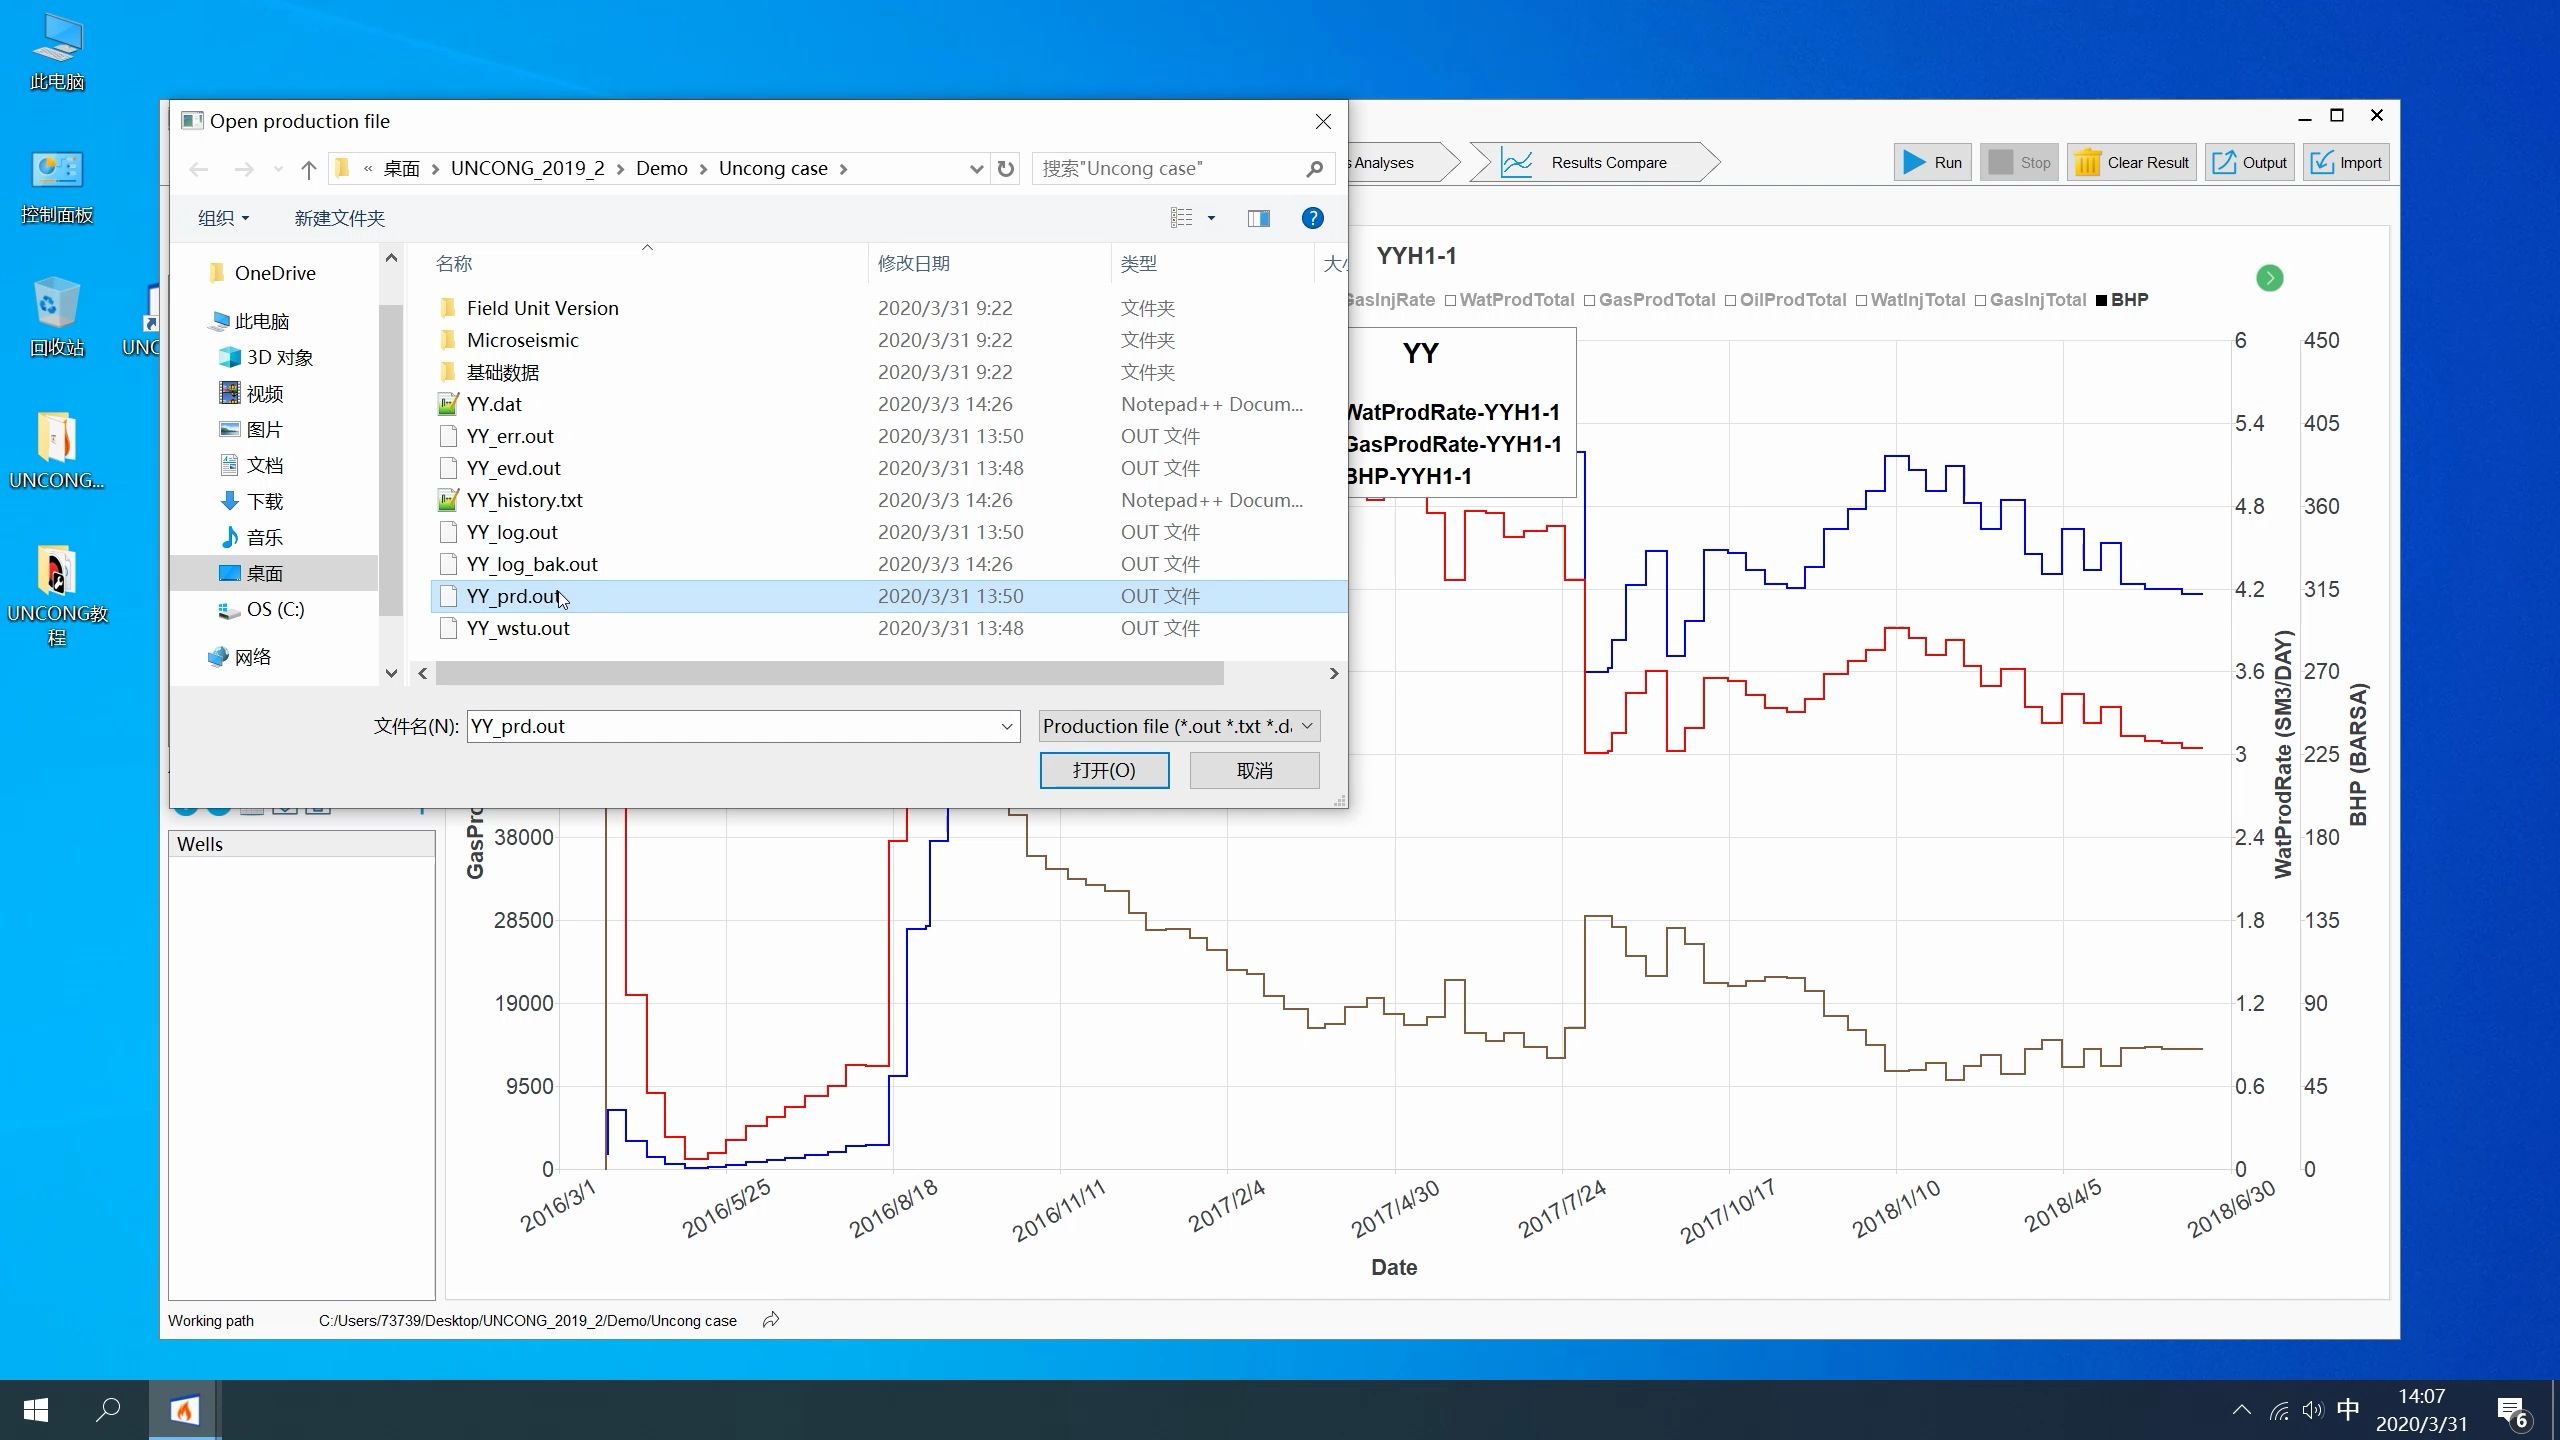Viewport: 2560px width, 1440px height.
Task: Click green next-arrow circle in chart legend
Action: pos(2269,278)
